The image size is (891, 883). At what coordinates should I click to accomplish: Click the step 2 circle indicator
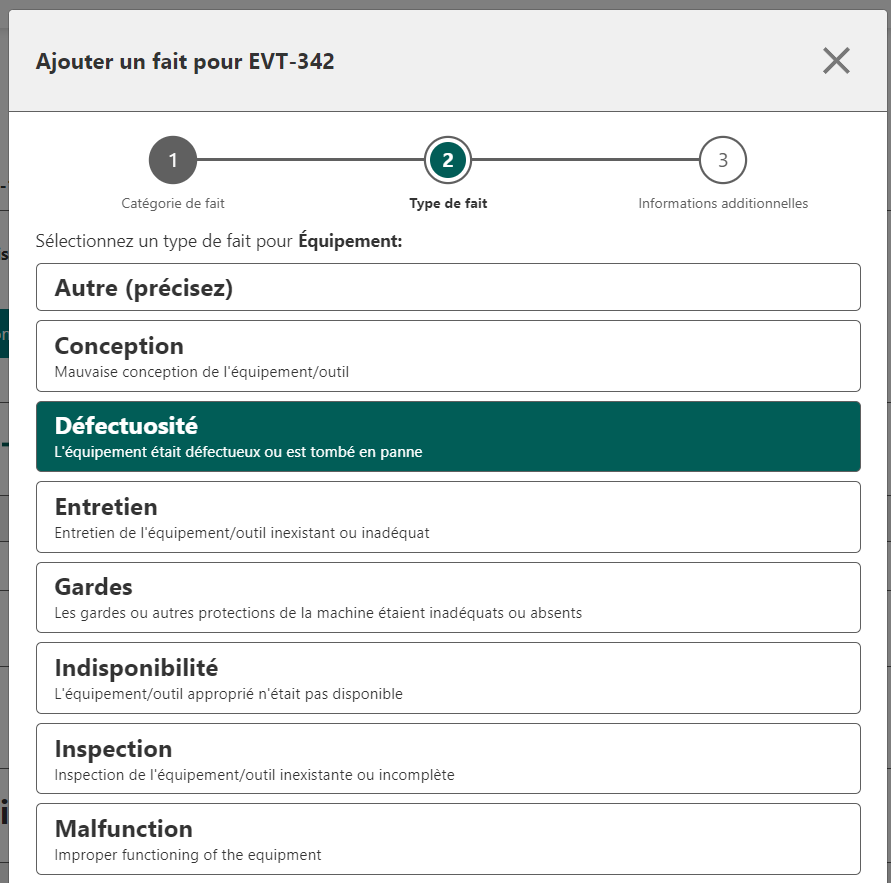tap(448, 160)
